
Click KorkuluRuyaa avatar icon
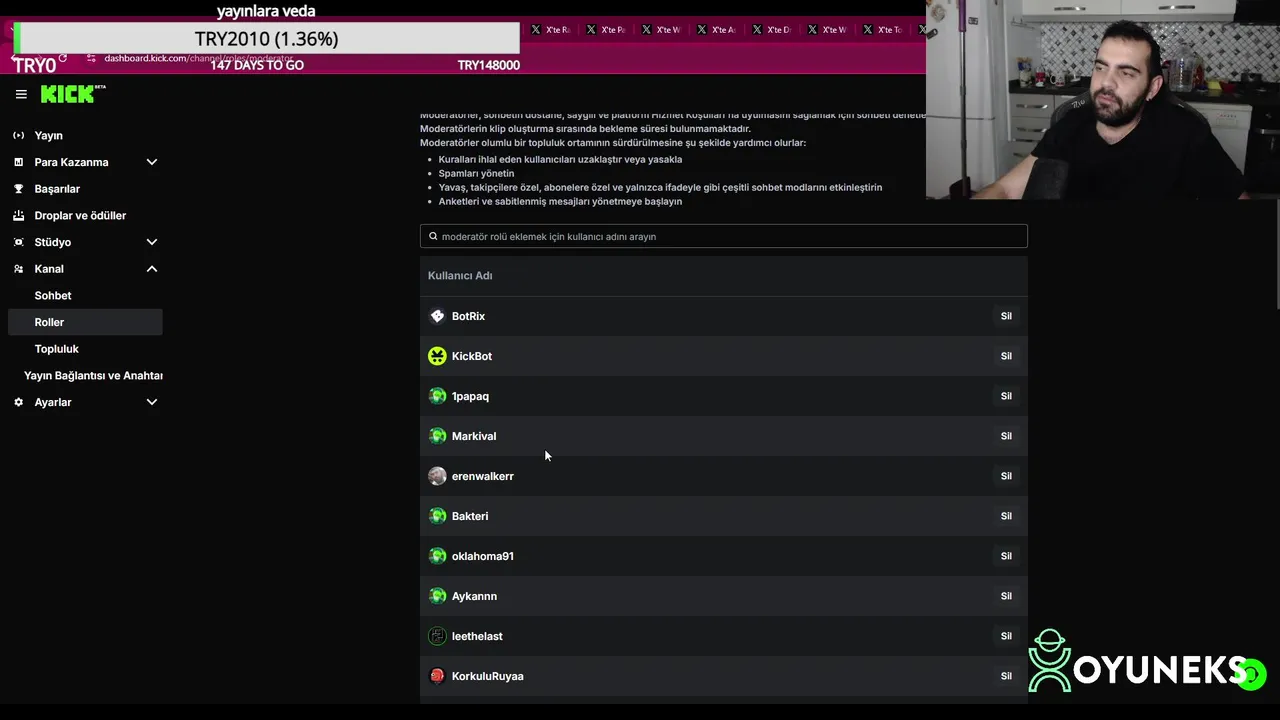437,676
